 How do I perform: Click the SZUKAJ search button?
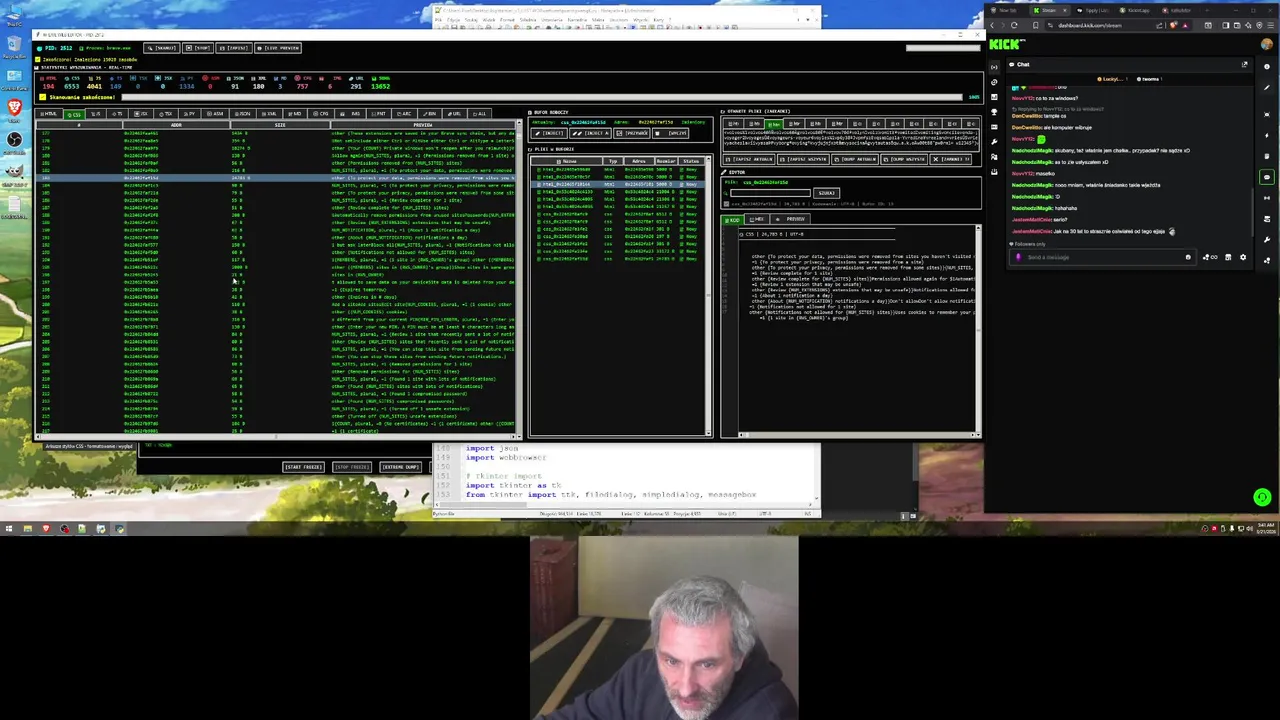click(826, 193)
